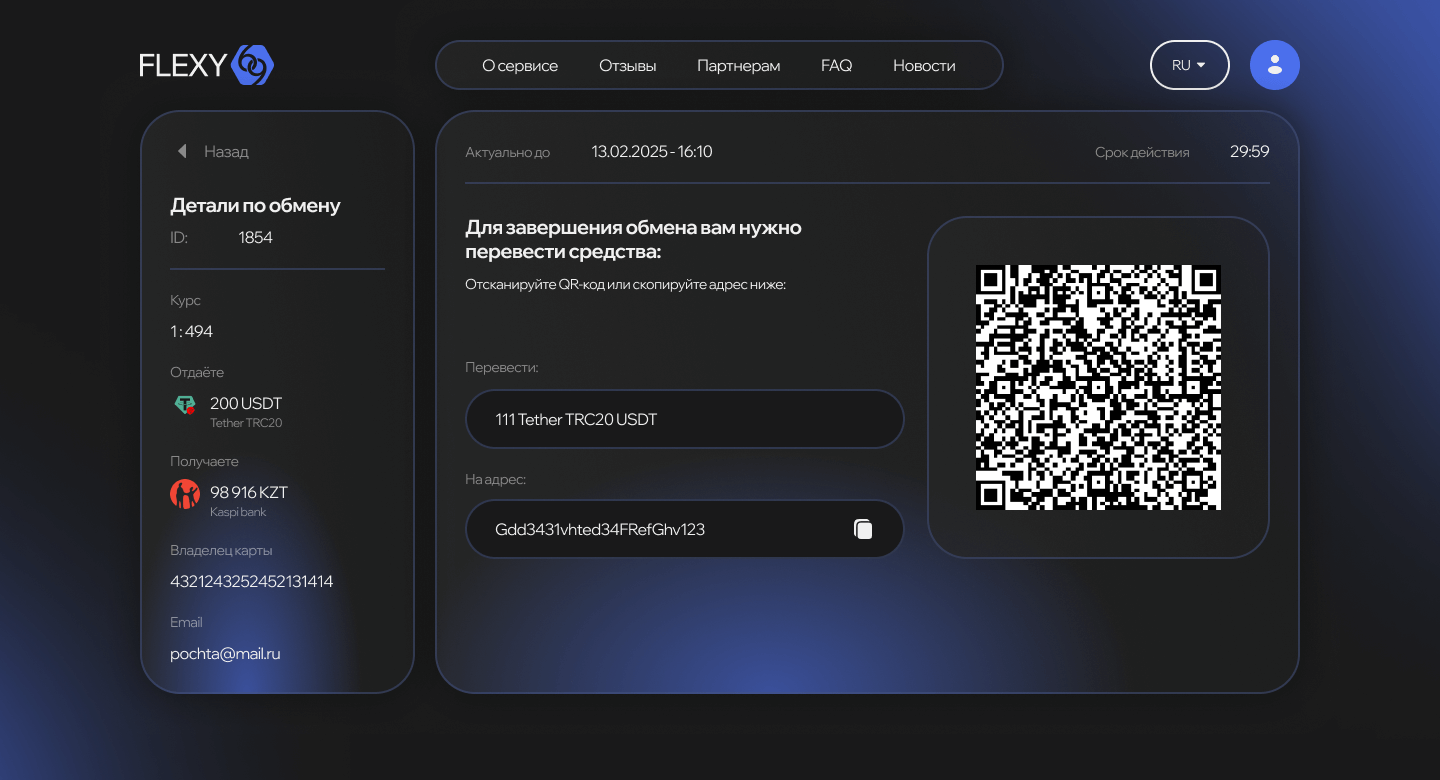Click the На адрес: label

pos(496,480)
